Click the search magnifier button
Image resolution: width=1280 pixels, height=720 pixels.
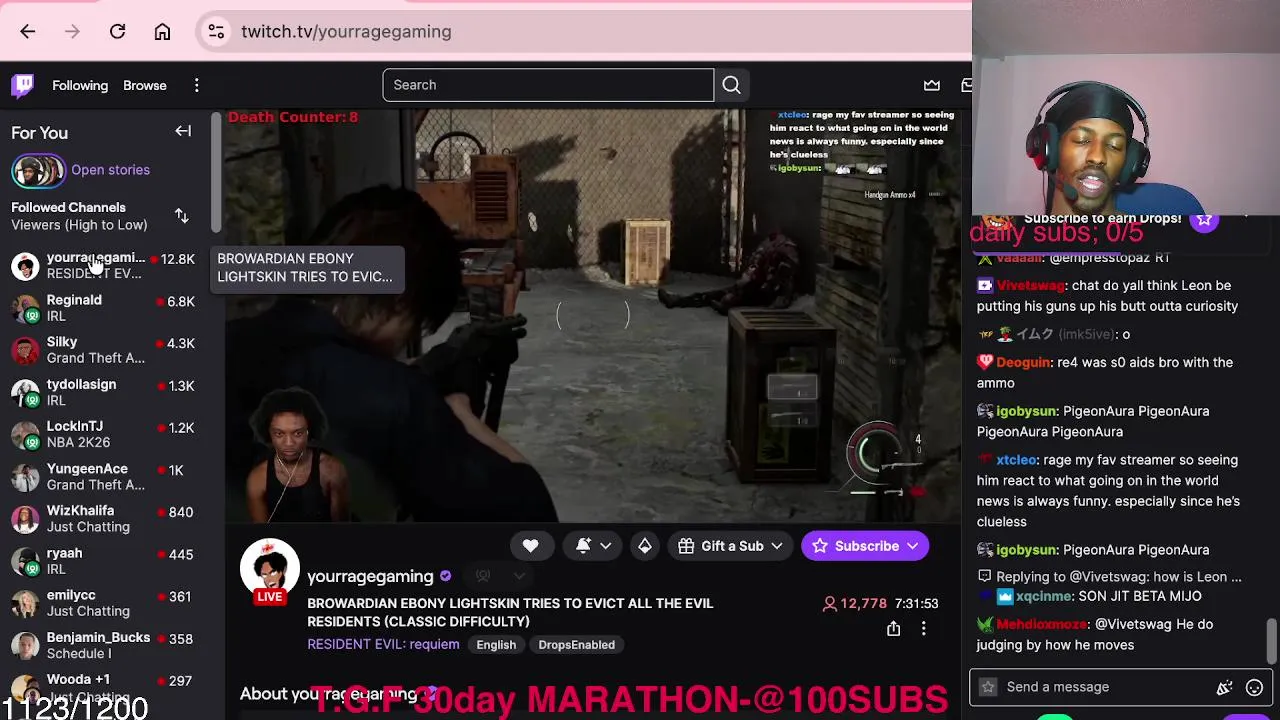click(x=731, y=85)
